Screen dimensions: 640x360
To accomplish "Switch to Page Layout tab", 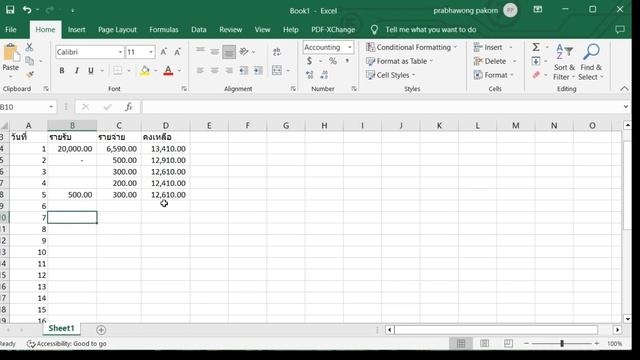I will click(117, 29).
